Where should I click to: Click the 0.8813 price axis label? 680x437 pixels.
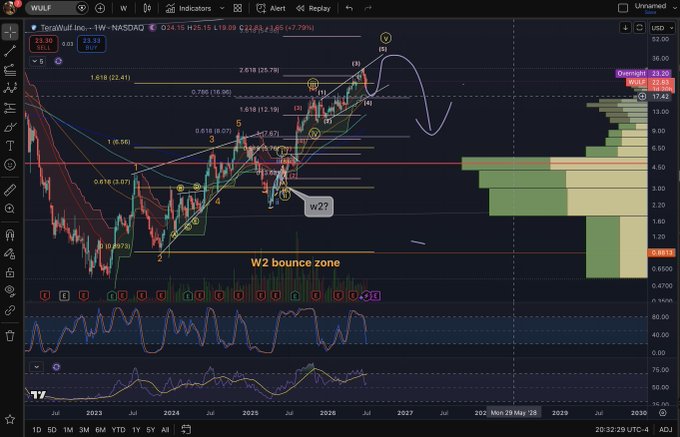pyautogui.click(x=661, y=252)
